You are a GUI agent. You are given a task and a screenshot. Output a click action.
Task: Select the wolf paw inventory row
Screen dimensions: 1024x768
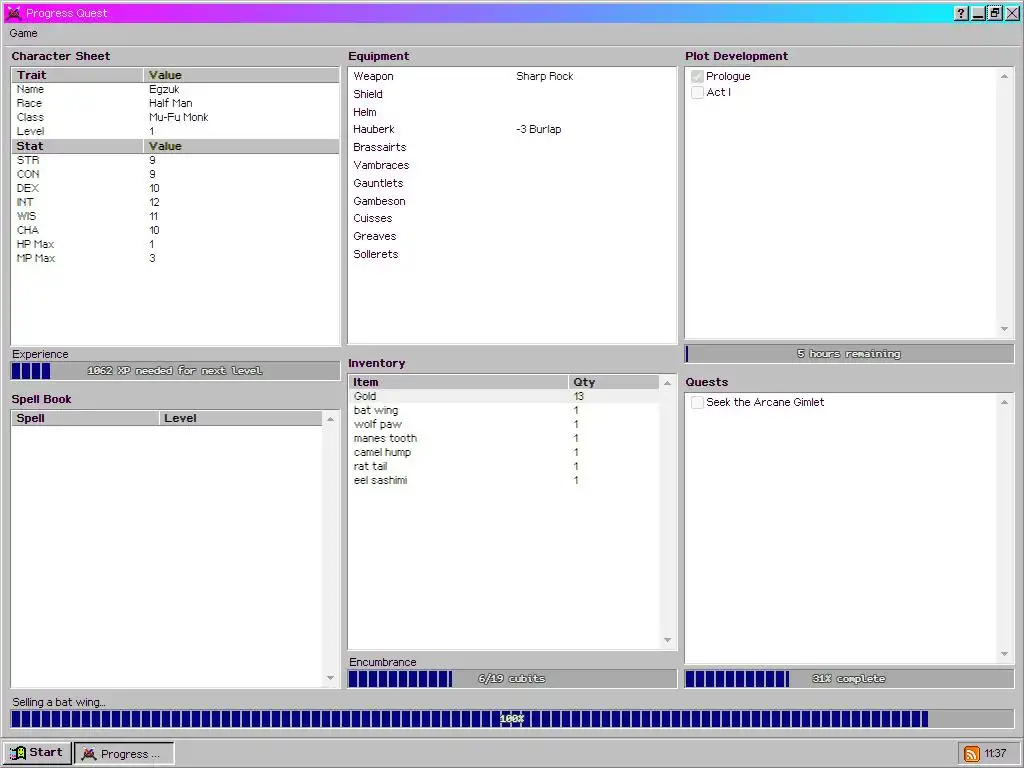504,424
